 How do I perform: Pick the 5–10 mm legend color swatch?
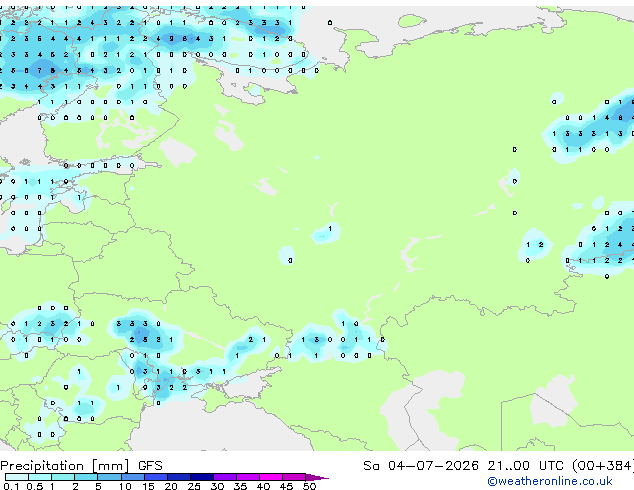pyautogui.click(x=110, y=477)
